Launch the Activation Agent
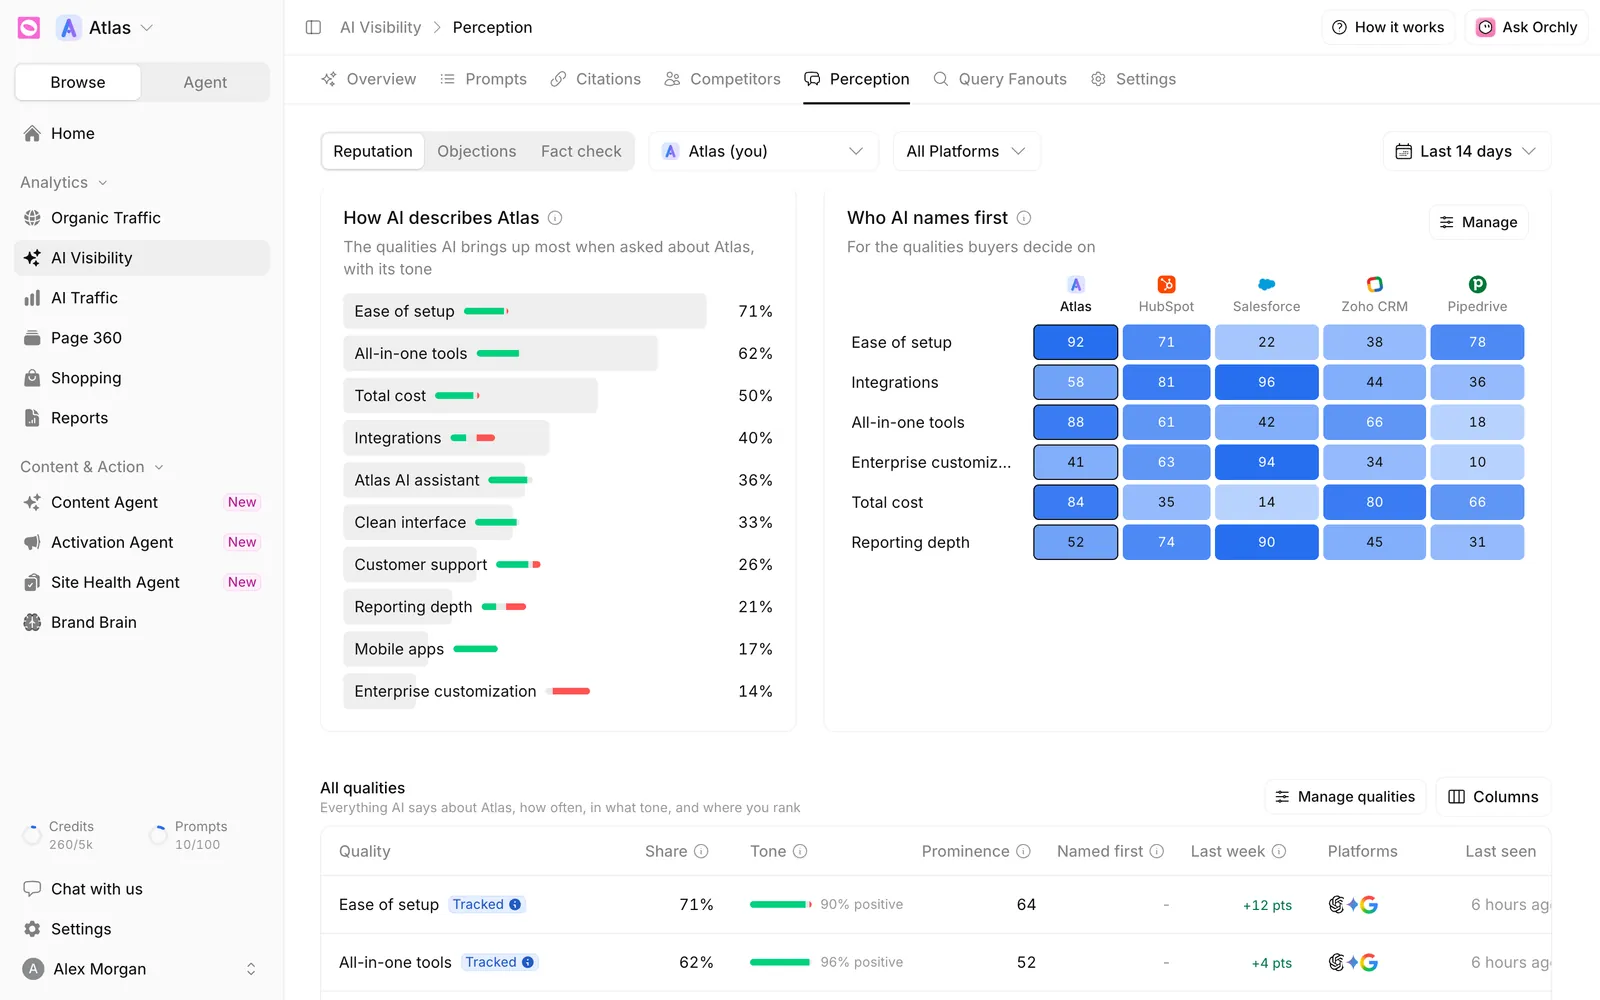This screenshot has height=1000, width=1600. click(x=142, y=542)
